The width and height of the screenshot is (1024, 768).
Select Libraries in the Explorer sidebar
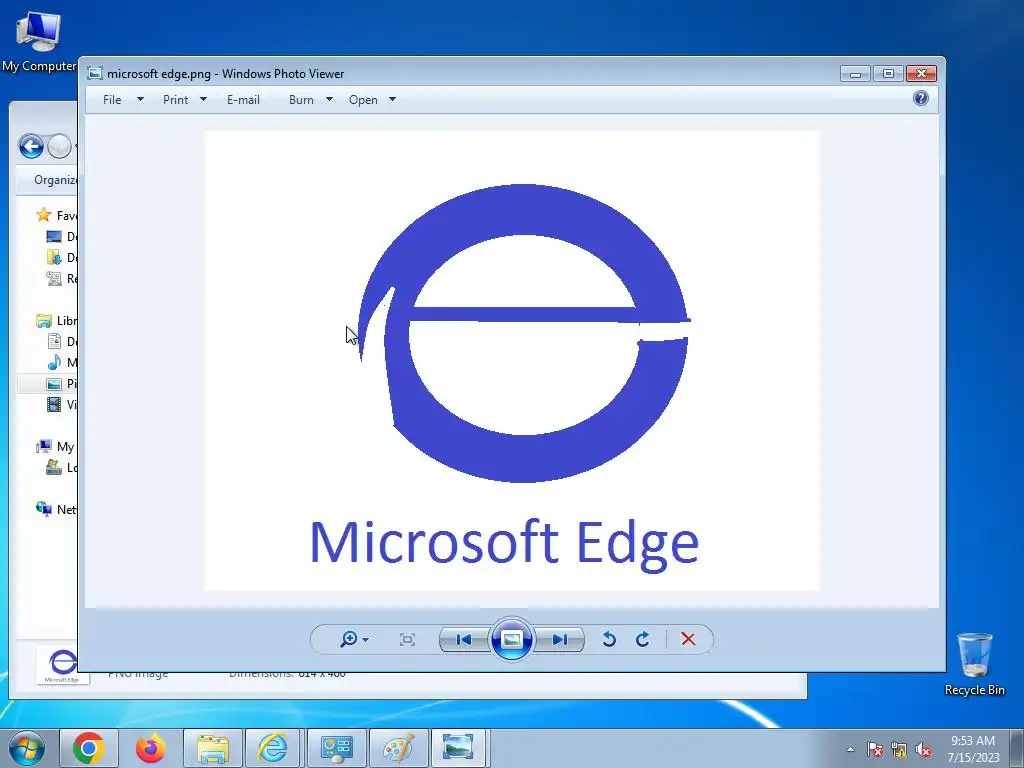pyautogui.click(x=57, y=321)
